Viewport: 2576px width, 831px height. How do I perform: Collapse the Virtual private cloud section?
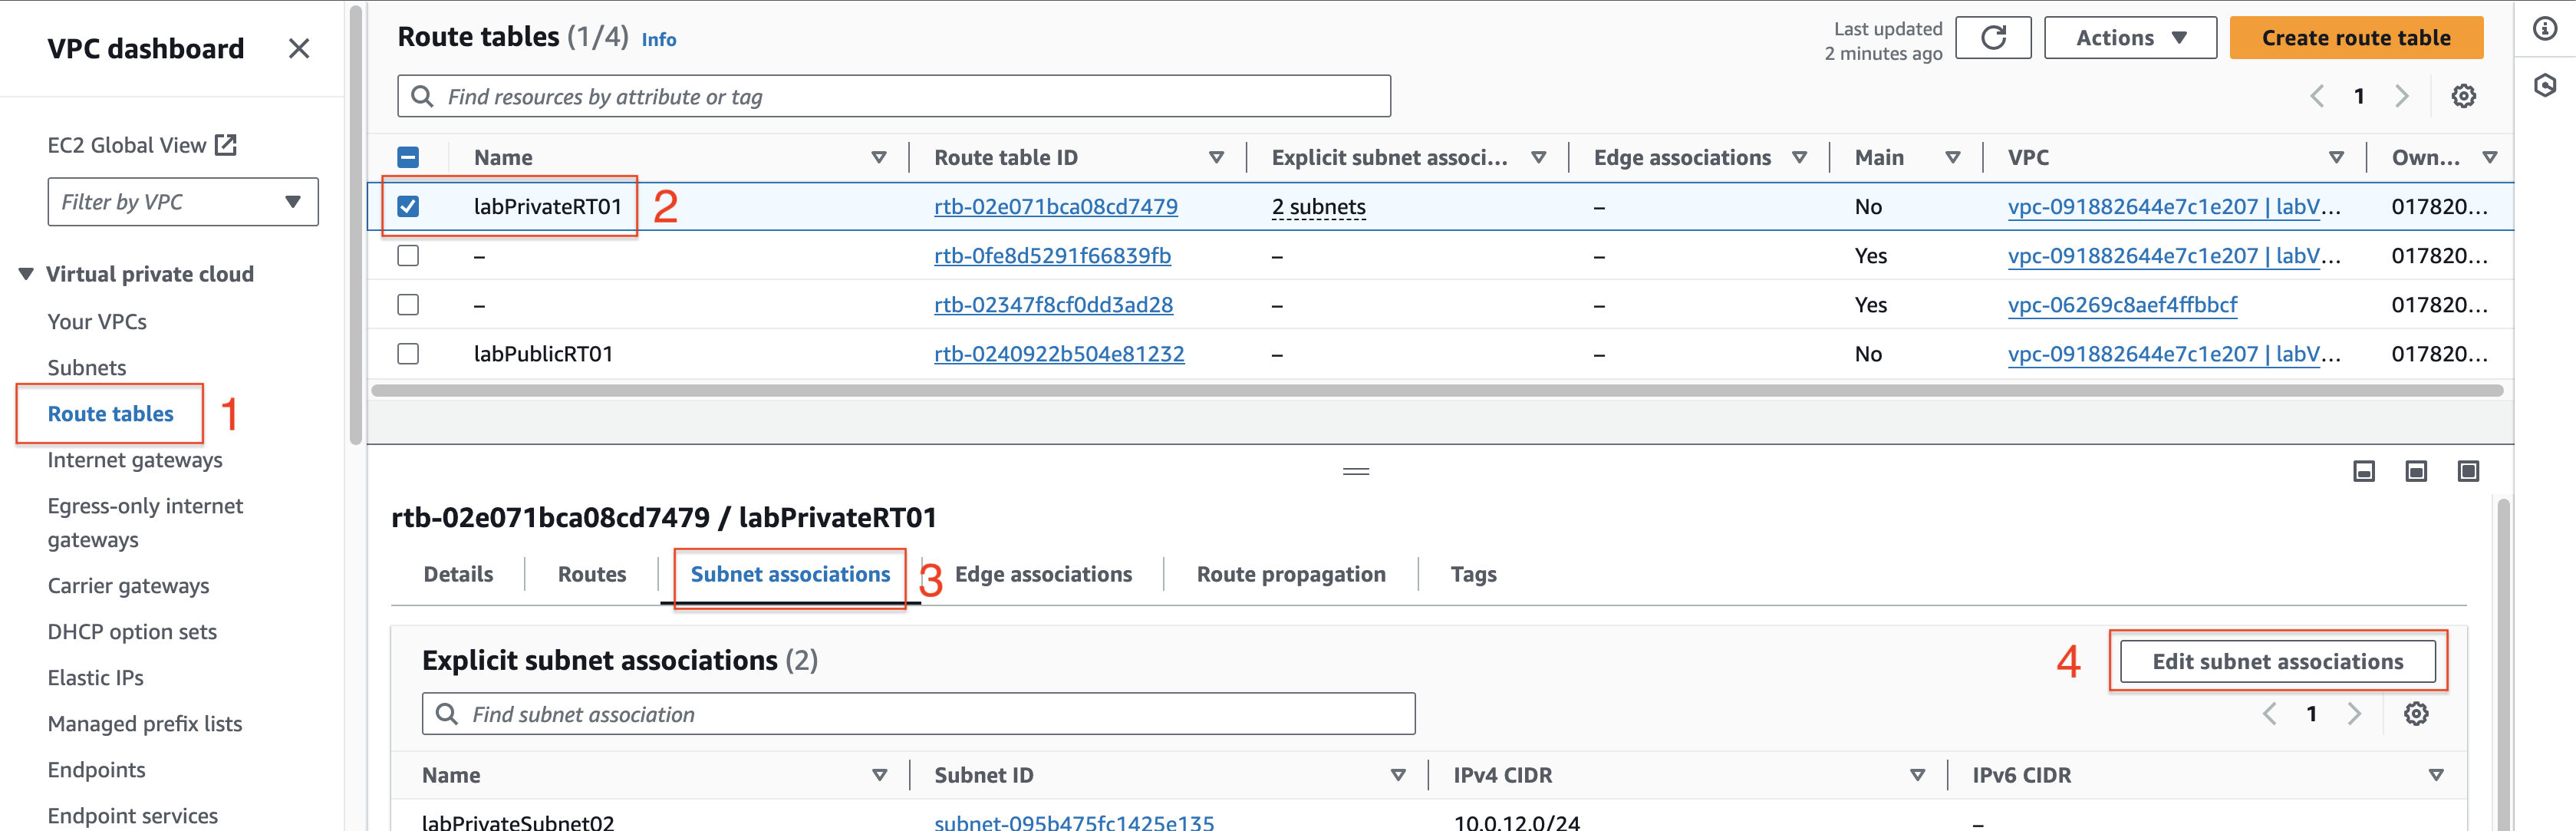[26, 274]
